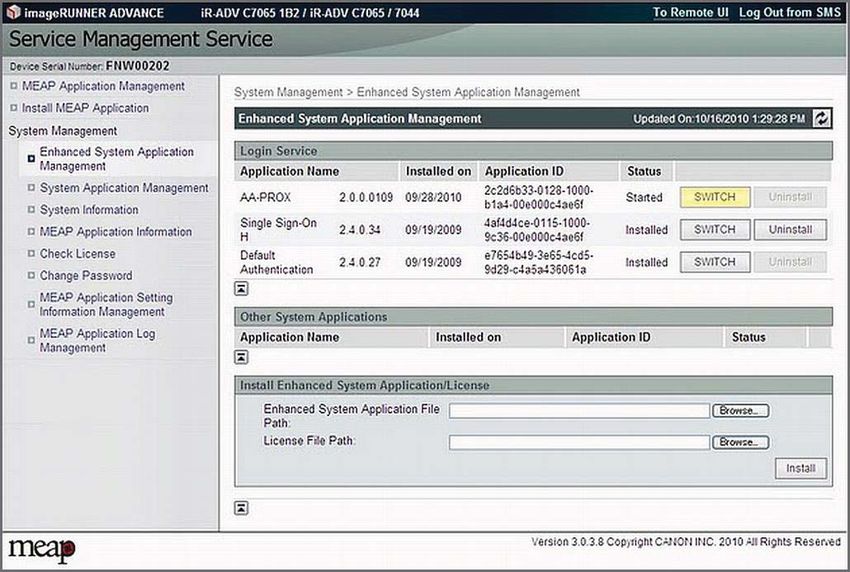Click the back-to-top icon below Install section

(x=241, y=507)
